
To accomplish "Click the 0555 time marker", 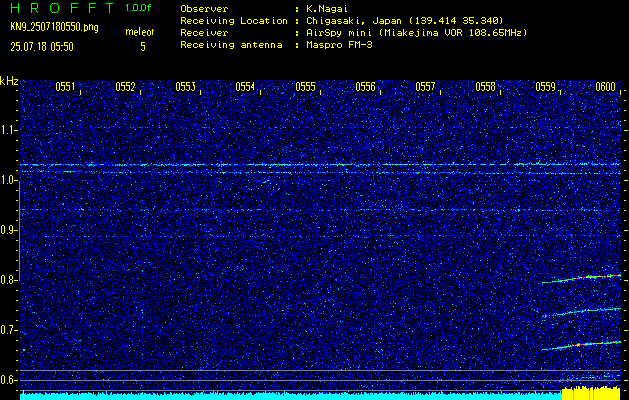I will tap(305, 87).
